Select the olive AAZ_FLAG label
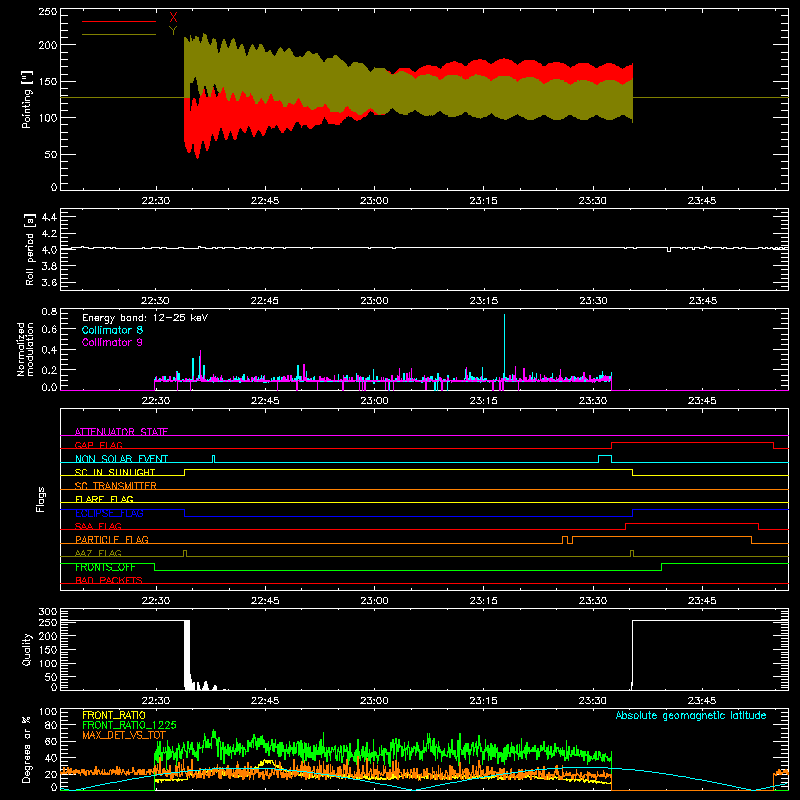The width and height of the screenshot is (800, 800). click(98, 553)
